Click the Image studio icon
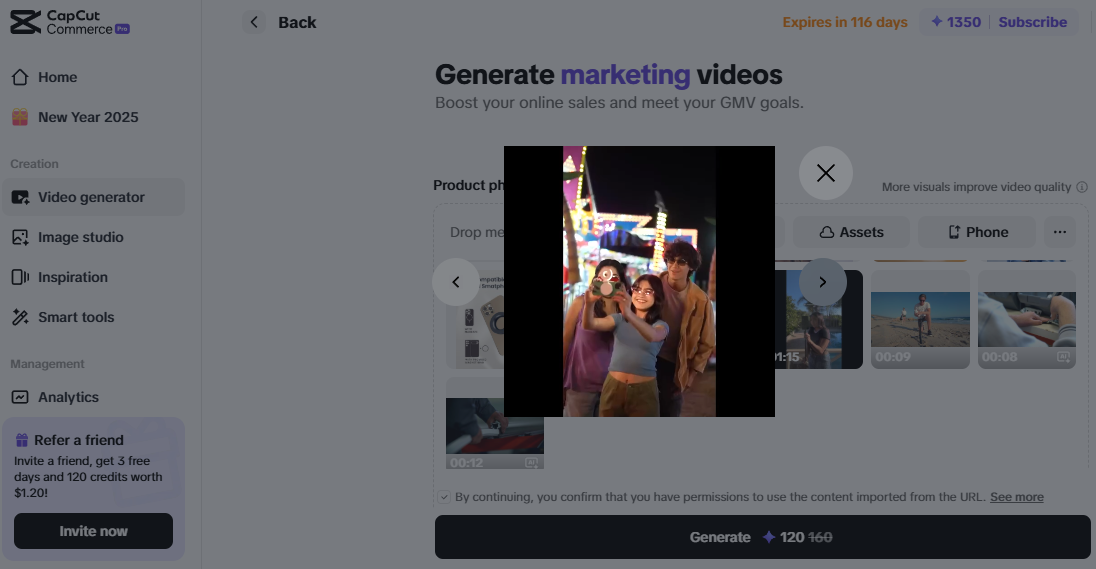The image size is (1096, 569). 20,237
